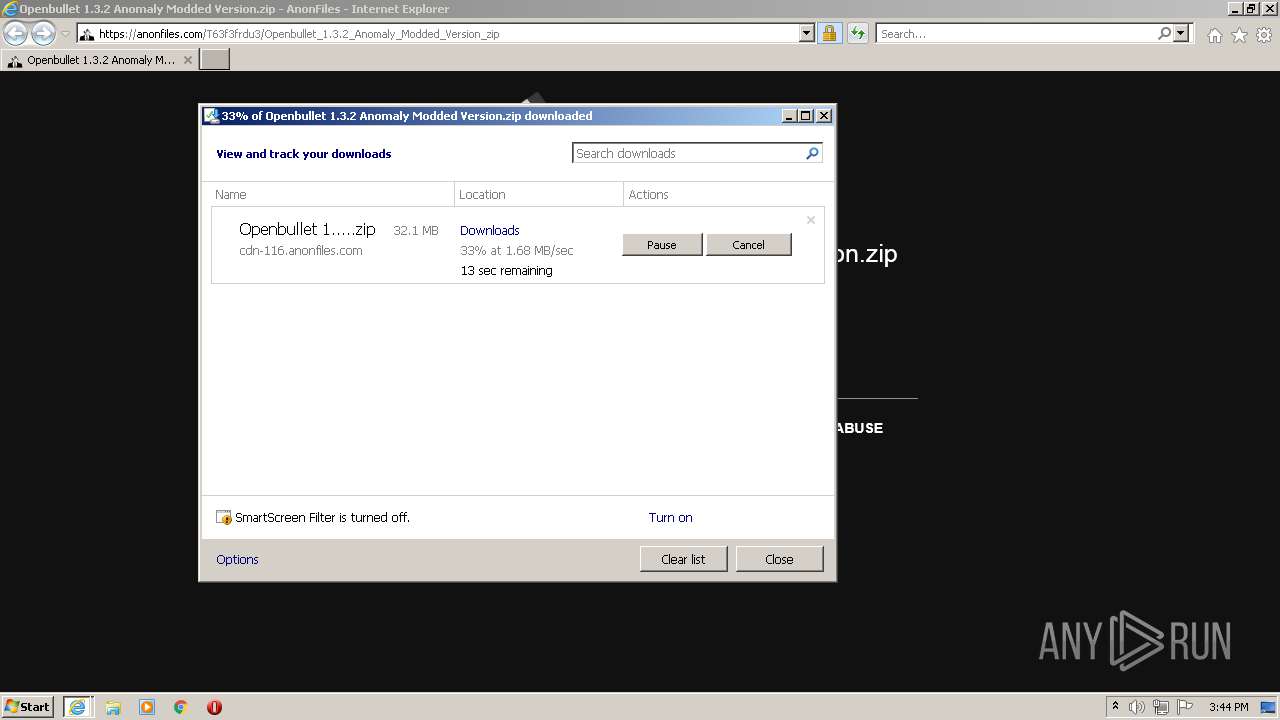The image size is (1280, 720).
Task: Click the refresh page icon
Action: (x=857, y=33)
